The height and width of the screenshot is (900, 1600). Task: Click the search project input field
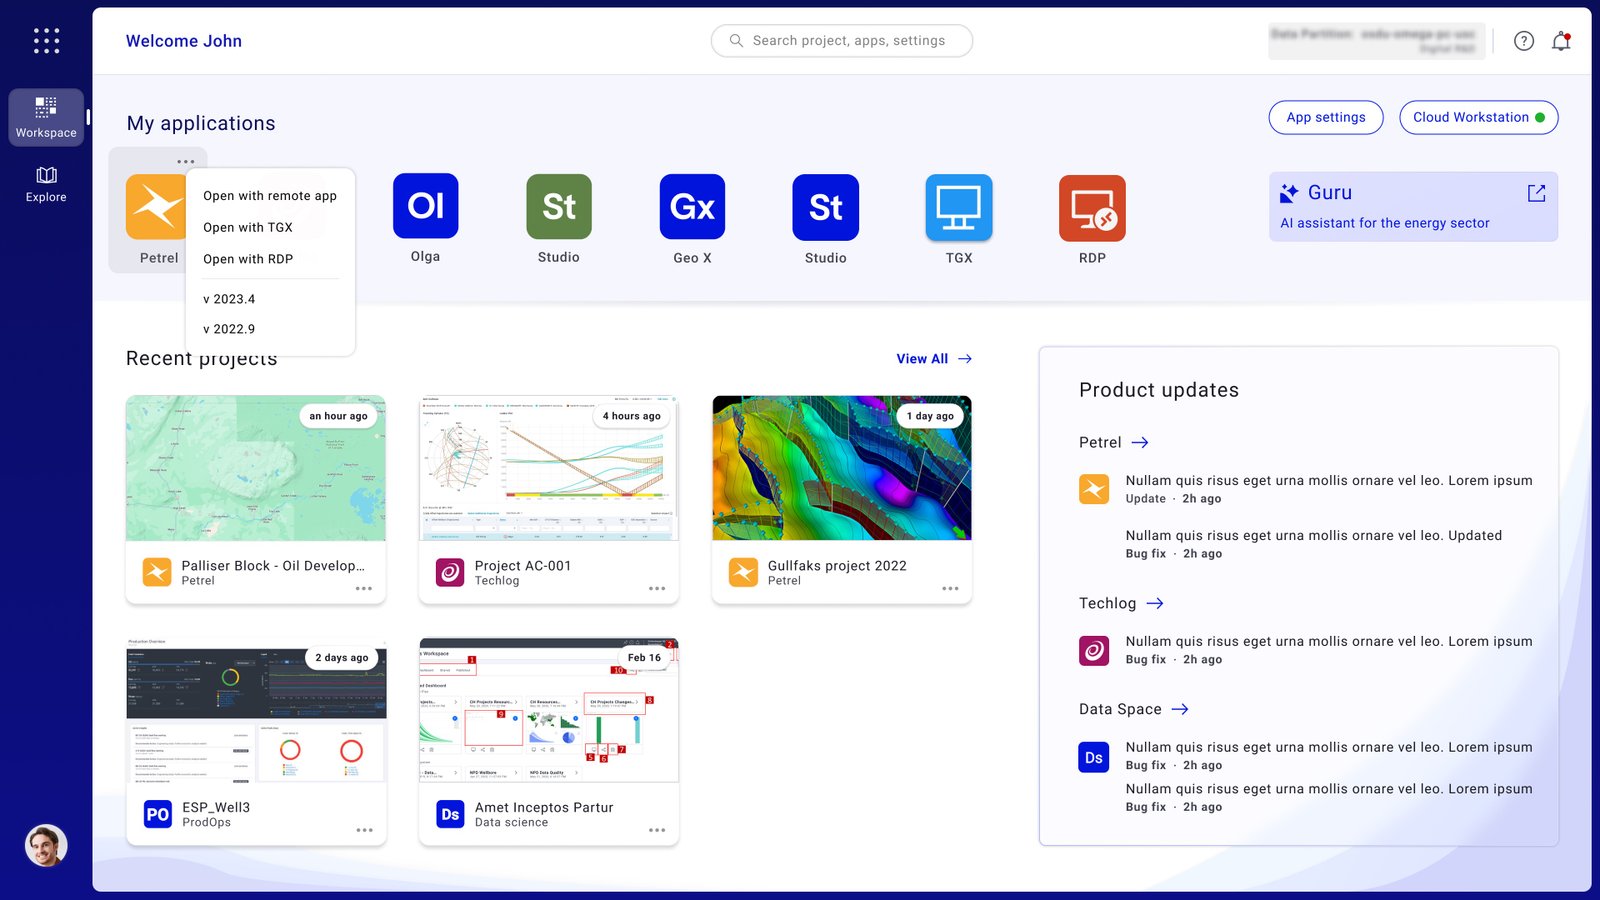(x=842, y=41)
